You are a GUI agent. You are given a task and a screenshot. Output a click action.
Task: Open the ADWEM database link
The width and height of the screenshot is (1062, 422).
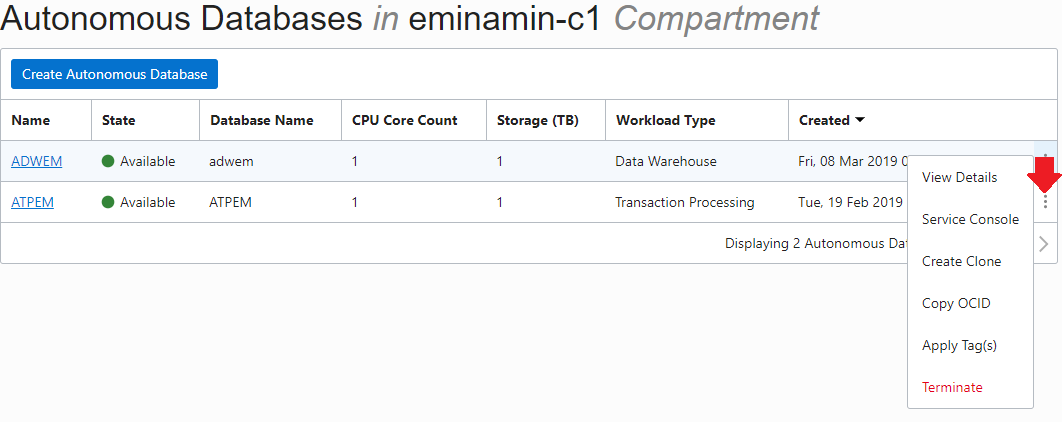[x=33, y=161]
